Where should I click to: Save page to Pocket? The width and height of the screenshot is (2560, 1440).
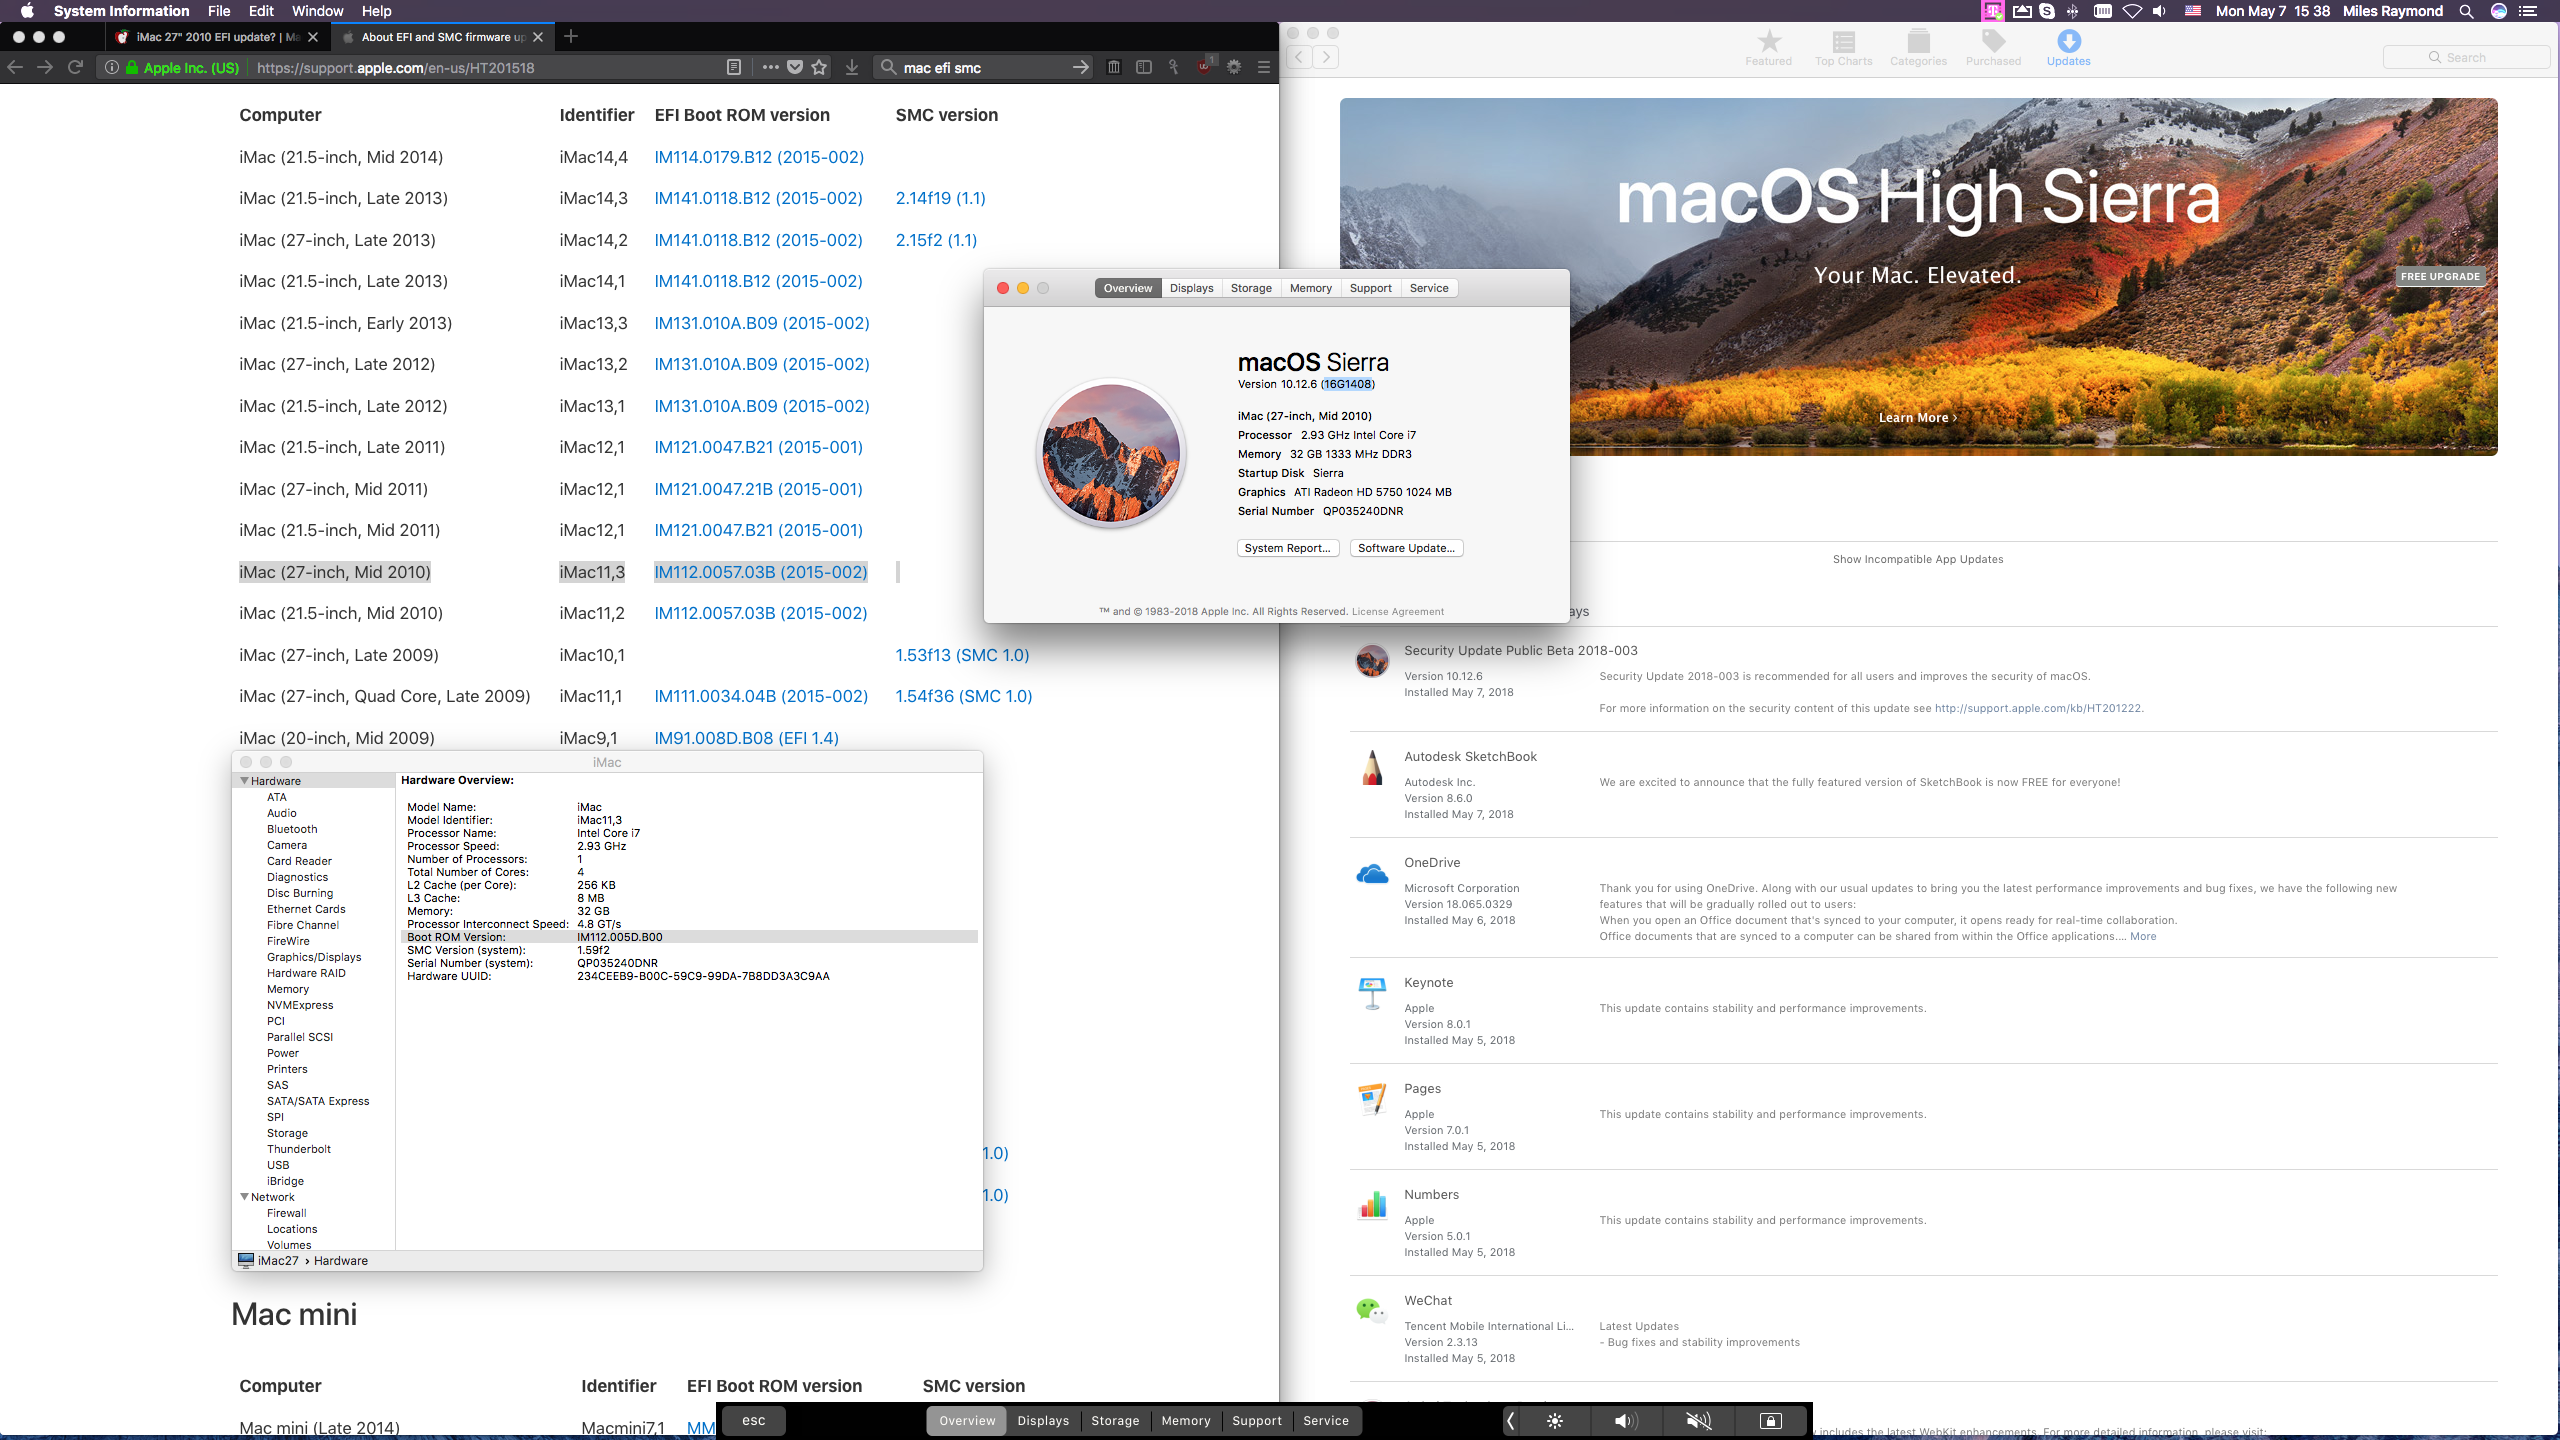(795, 67)
